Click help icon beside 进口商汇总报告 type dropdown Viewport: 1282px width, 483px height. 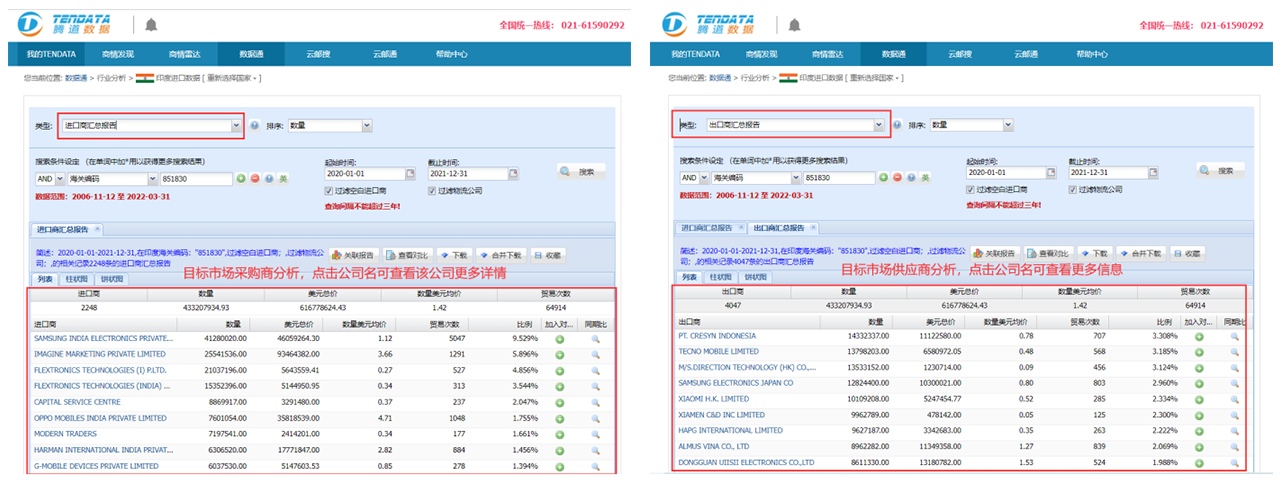coord(254,126)
